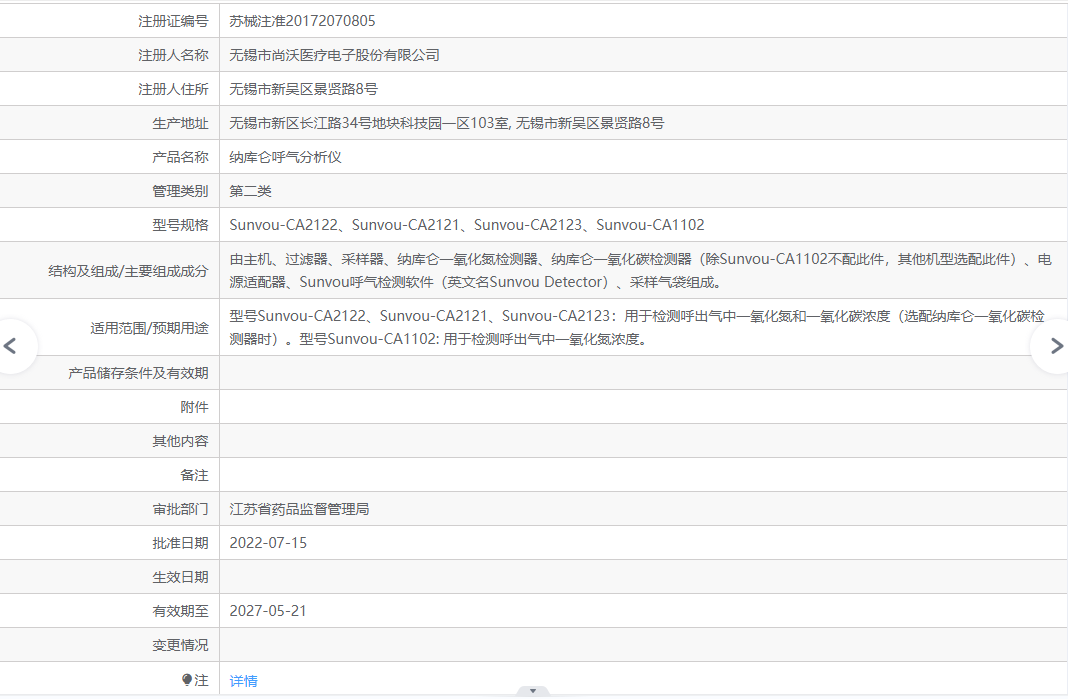
Task: Select registrant address 无锡市新吴区景贤路8号
Action: pos(304,89)
